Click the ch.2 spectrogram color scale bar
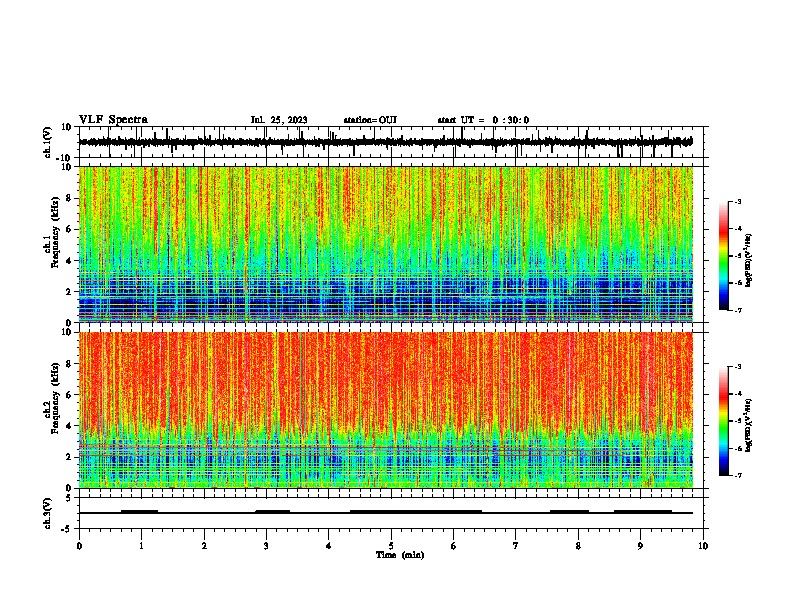The height and width of the screenshot is (612, 792). point(723,421)
